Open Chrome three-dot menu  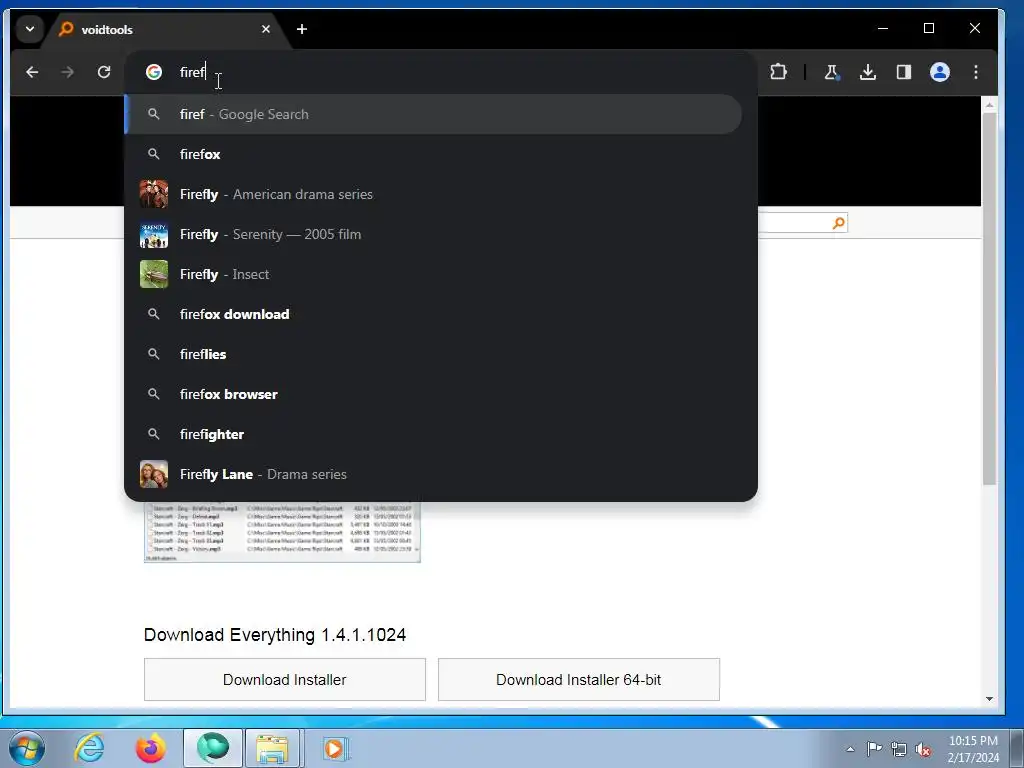coord(976,72)
